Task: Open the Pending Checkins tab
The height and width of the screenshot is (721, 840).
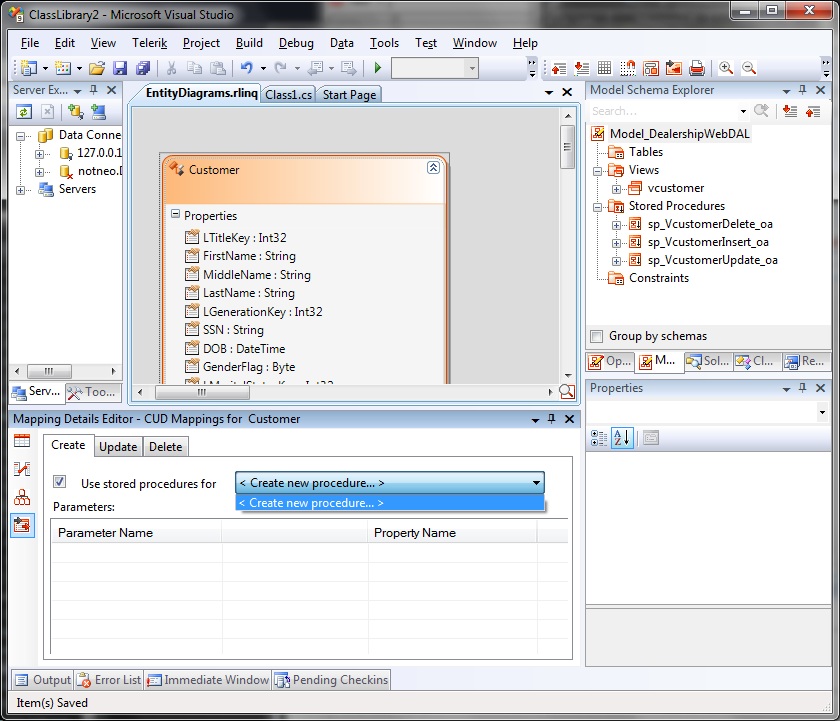Action: (x=331, y=680)
